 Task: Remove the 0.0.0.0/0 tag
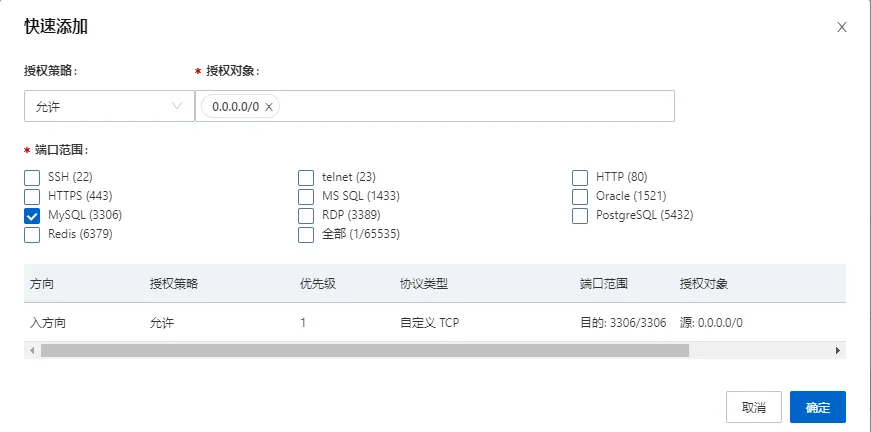tap(268, 107)
